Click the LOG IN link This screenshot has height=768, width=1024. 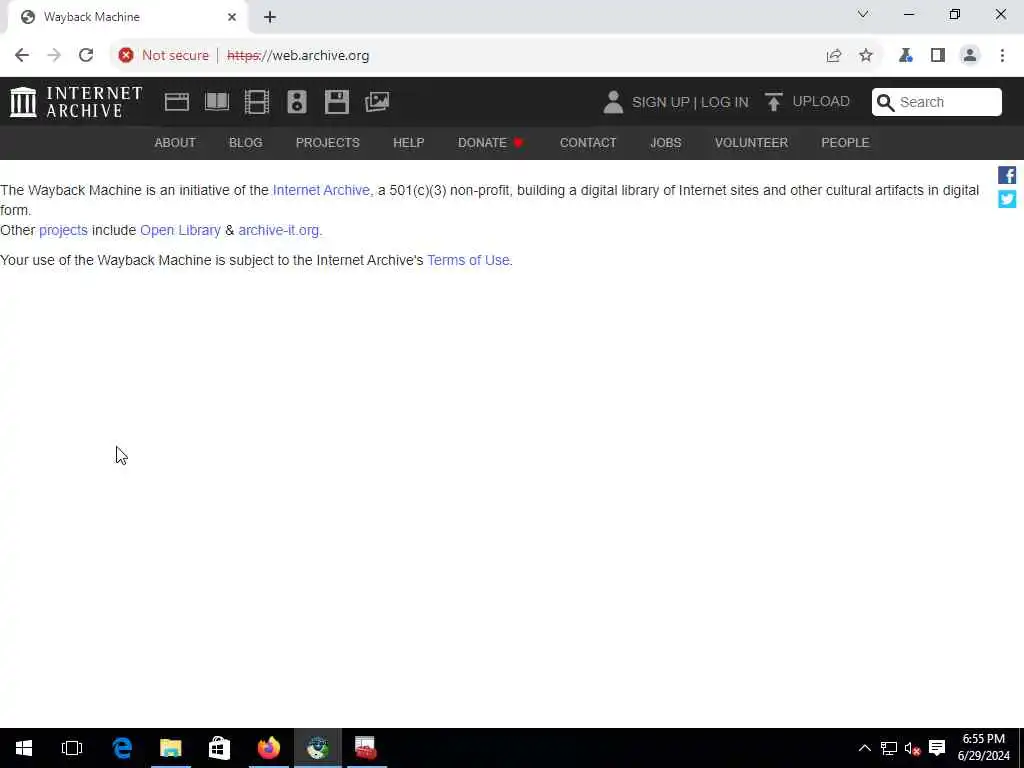(x=724, y=103)
